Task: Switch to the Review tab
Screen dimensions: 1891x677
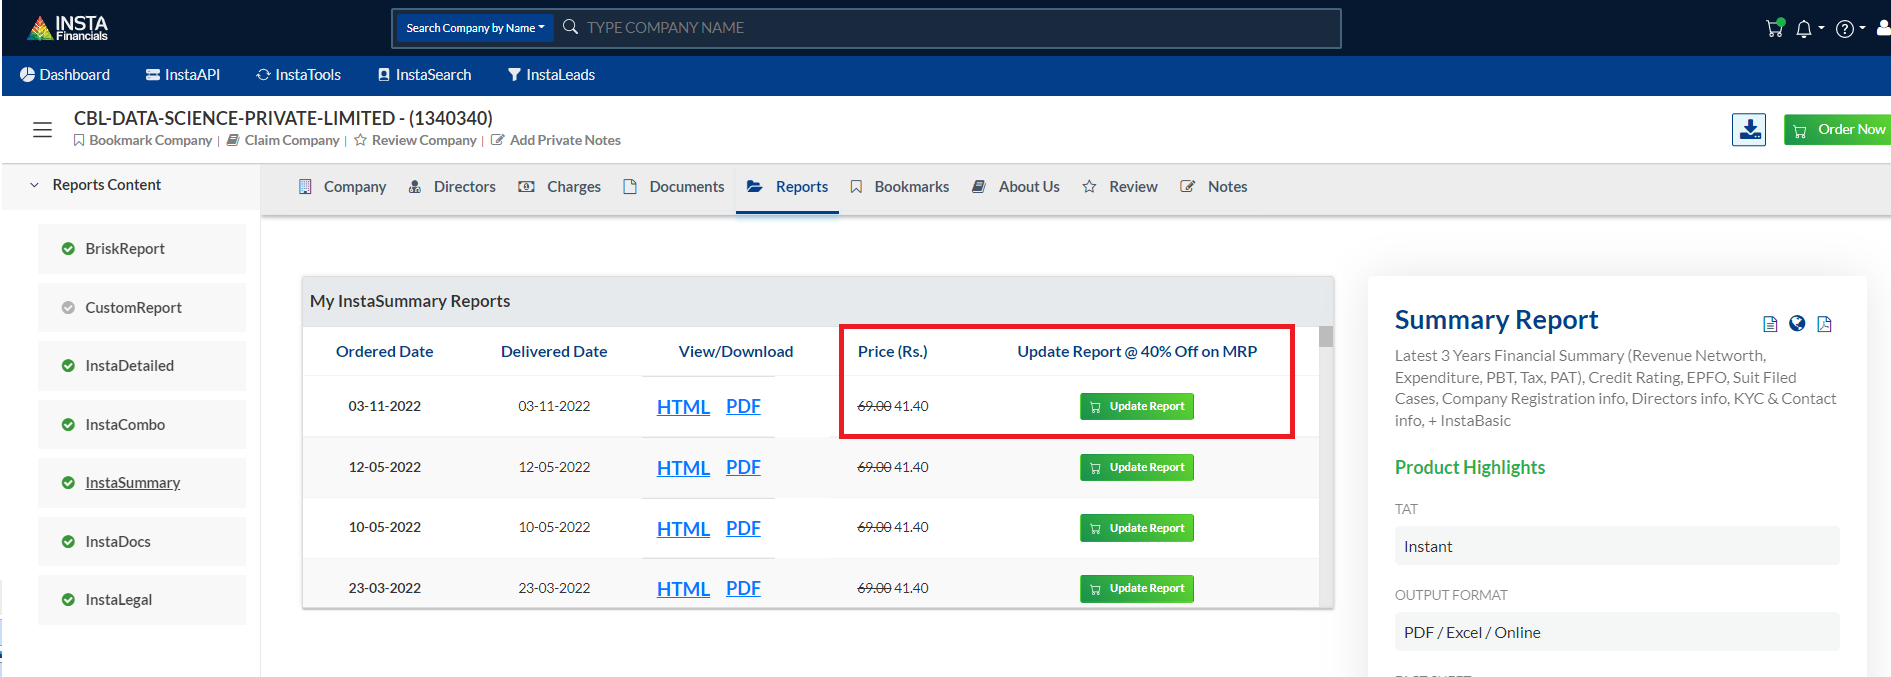Action: coord(1119,187)
